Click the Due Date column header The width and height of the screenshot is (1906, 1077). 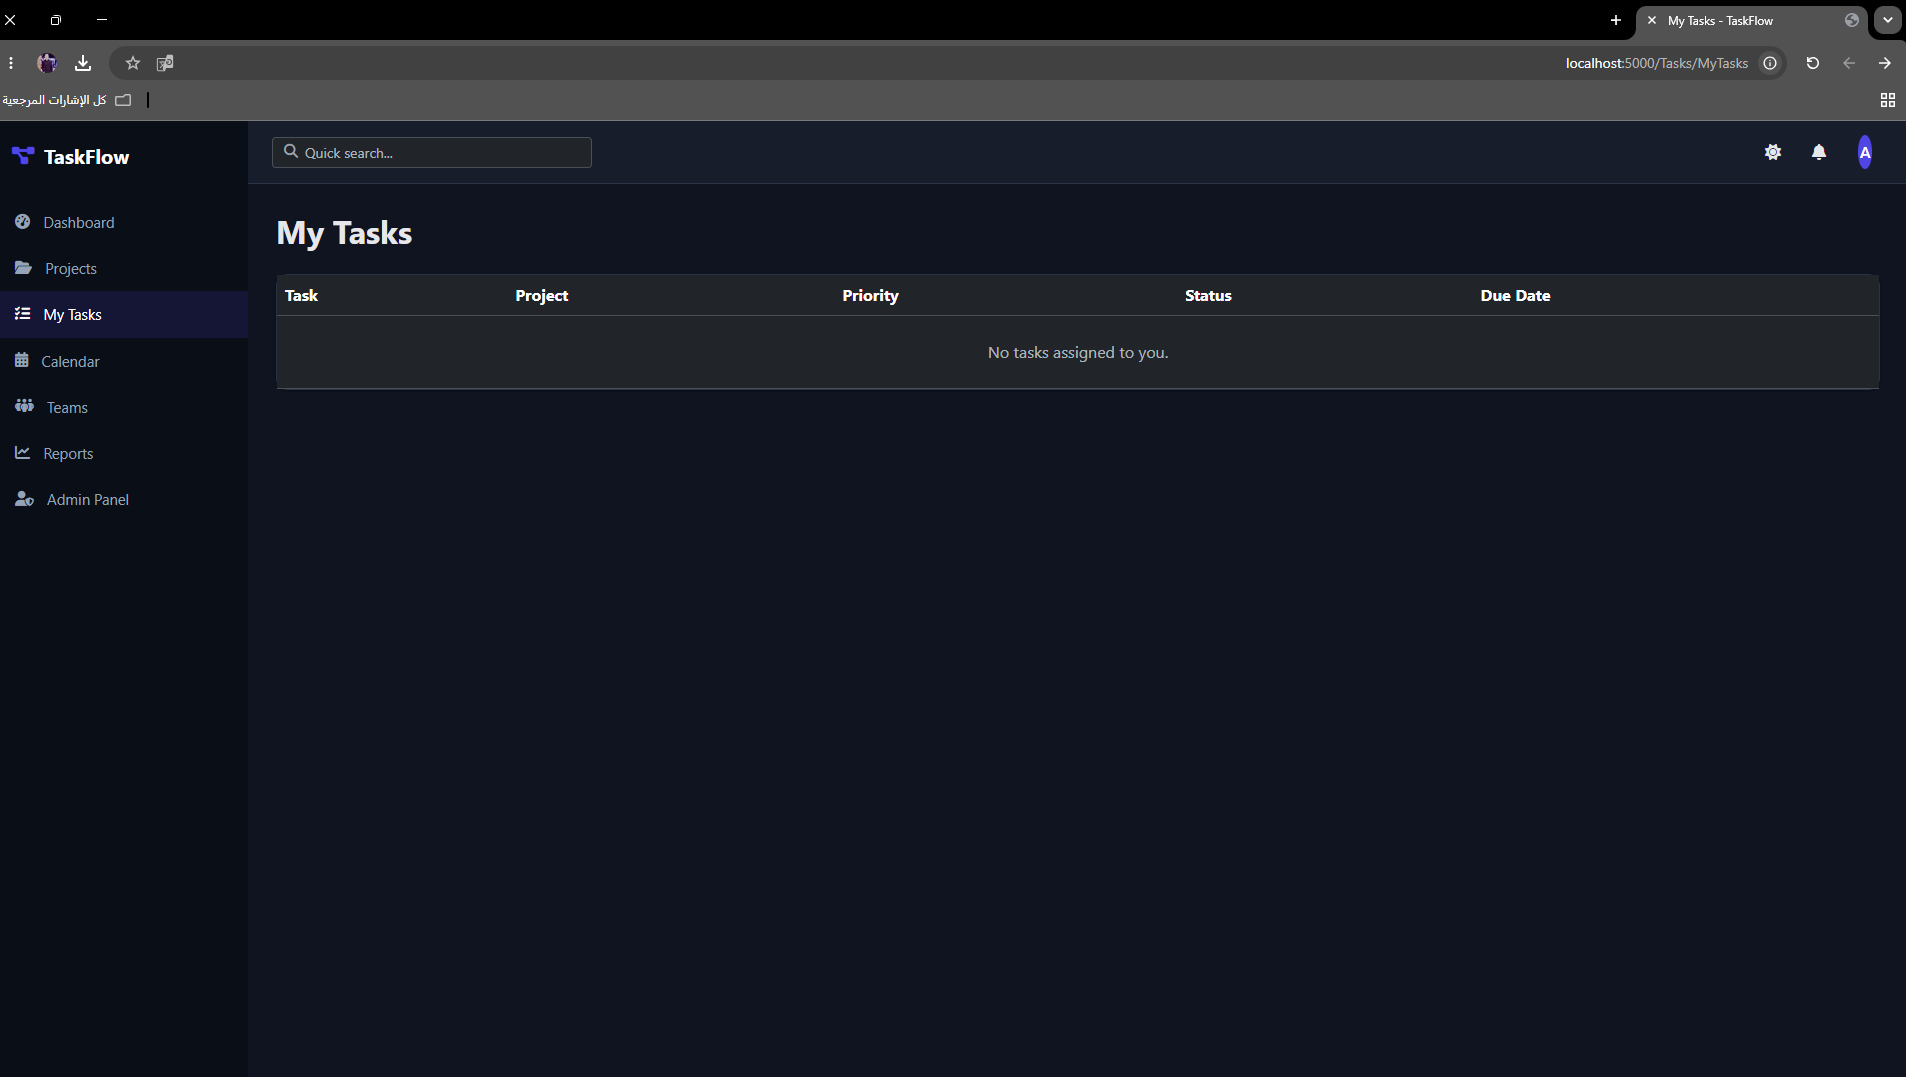pos(1515,295)
